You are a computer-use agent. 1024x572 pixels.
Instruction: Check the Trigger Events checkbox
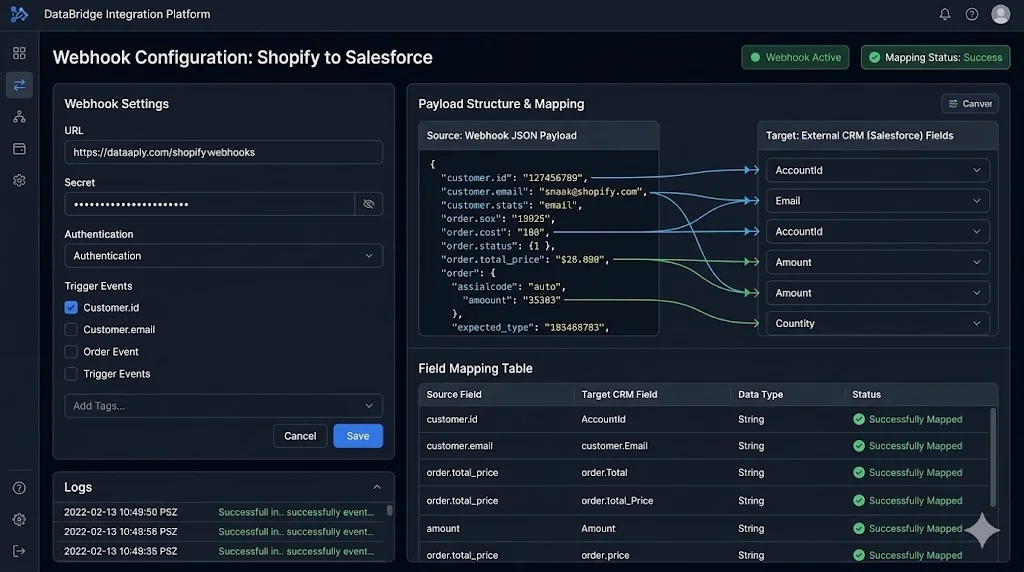pos(71,374)
